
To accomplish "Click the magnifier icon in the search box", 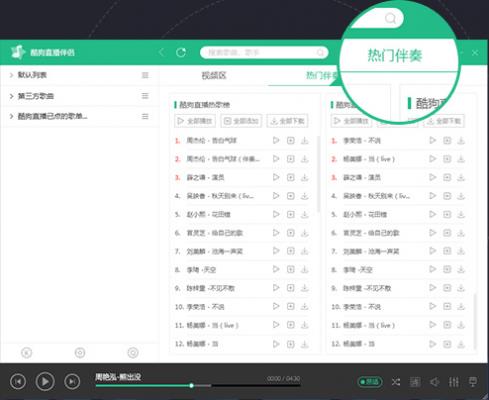I will point(320,53).
